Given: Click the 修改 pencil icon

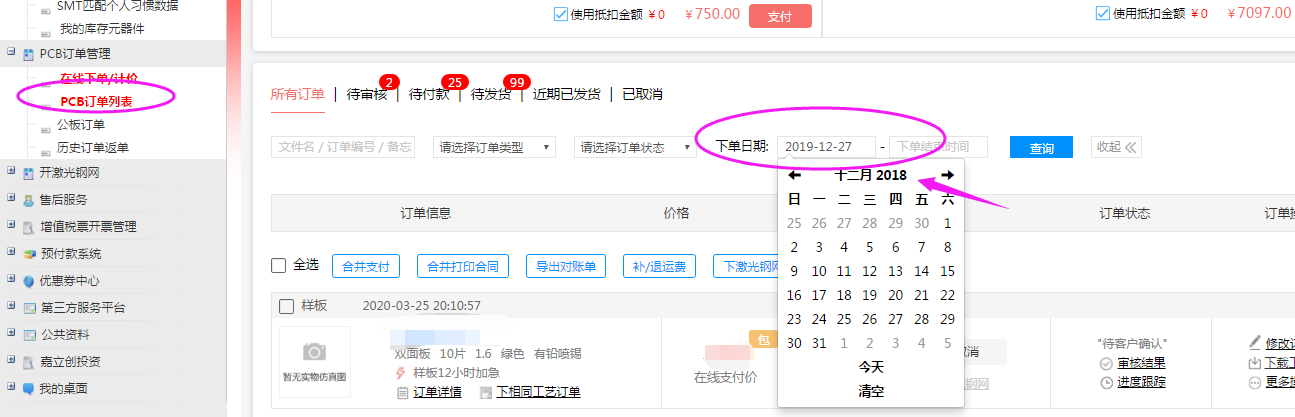Looking at the screenshot, I should [1255, 343].
